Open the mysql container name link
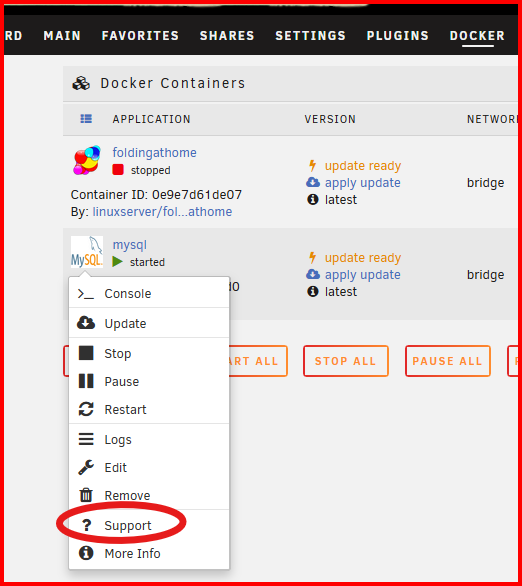Viewport: 522px width, 586px height. point(130,245)
